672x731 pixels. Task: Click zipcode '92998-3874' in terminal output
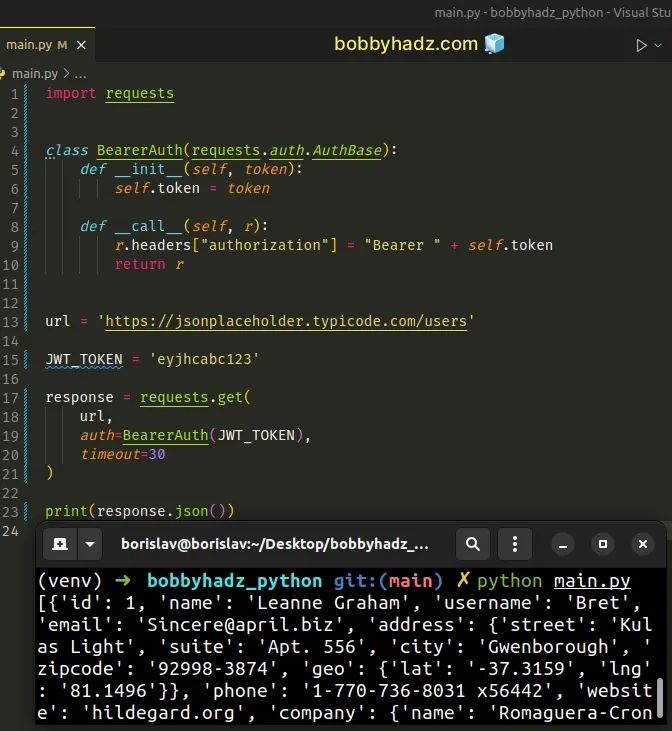[x=213, y=669]
